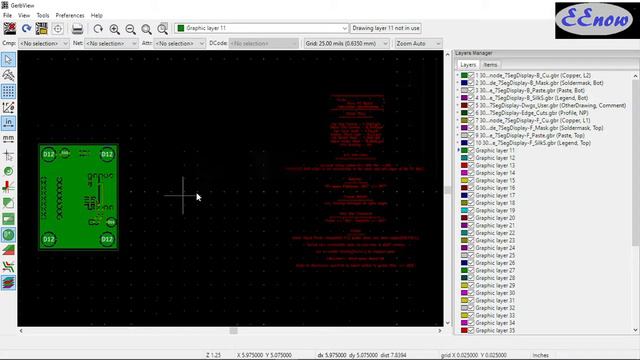Select the arrow selection tool
The image size is (640, 360).
pyautogui.click(x=8, y=60)
